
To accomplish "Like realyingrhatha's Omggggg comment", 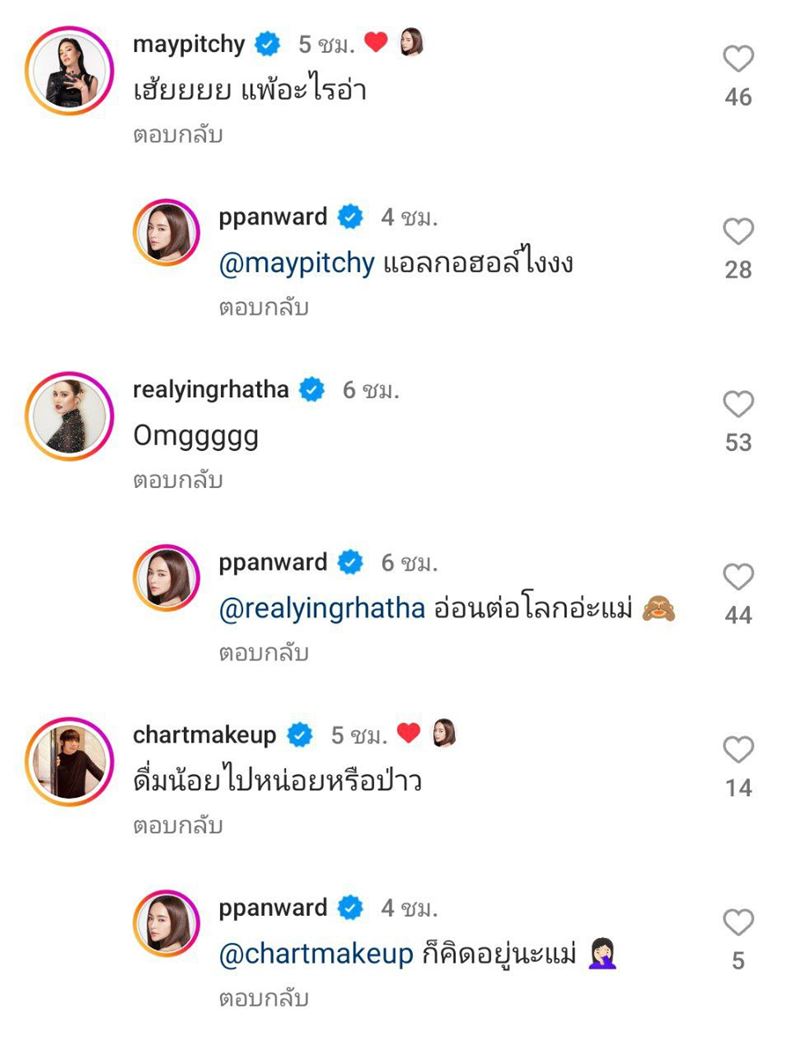I will coord(738,404).
